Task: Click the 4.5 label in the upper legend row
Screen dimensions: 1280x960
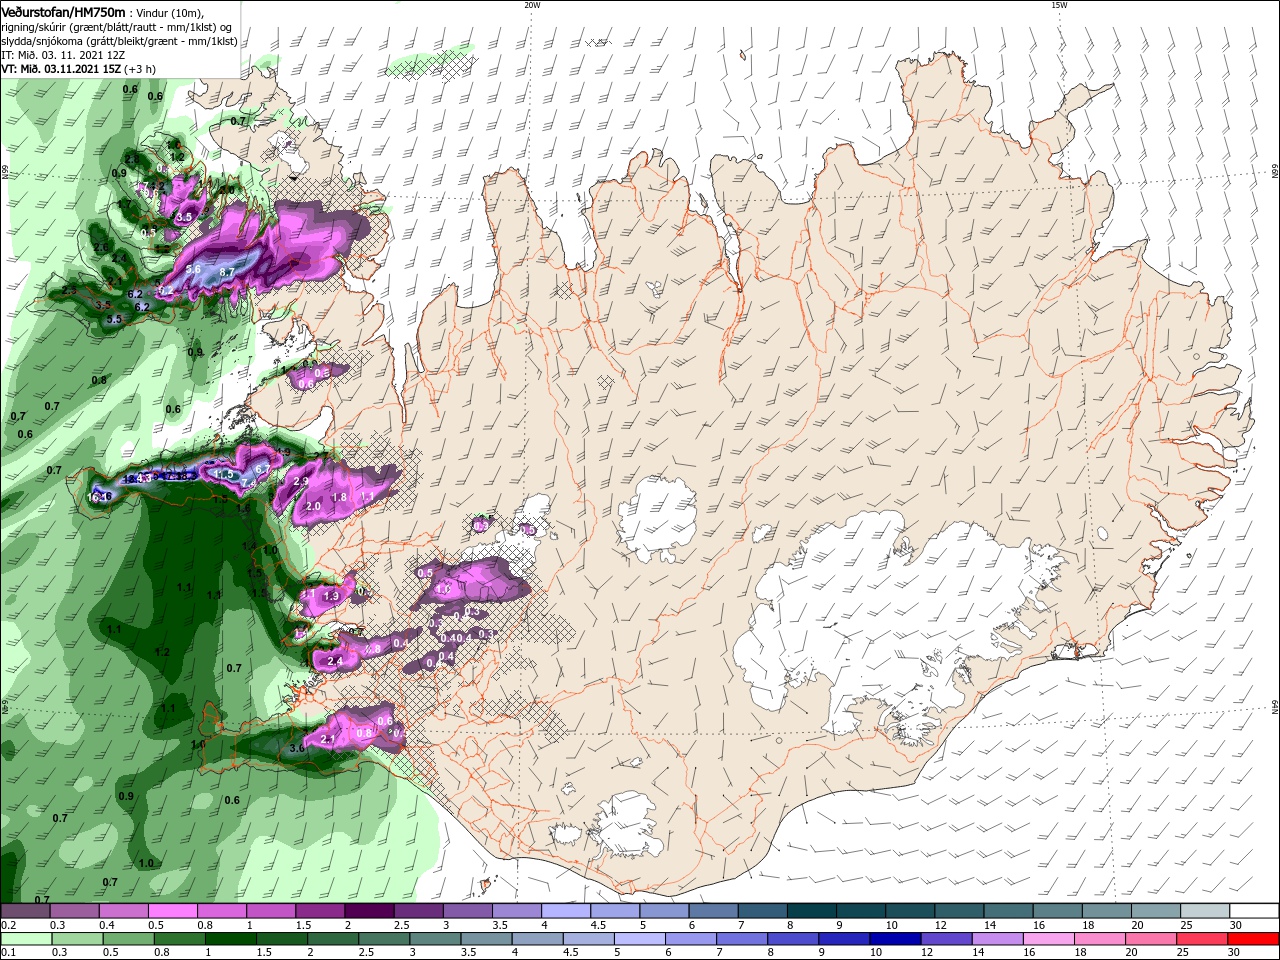Action: point(599,925)
